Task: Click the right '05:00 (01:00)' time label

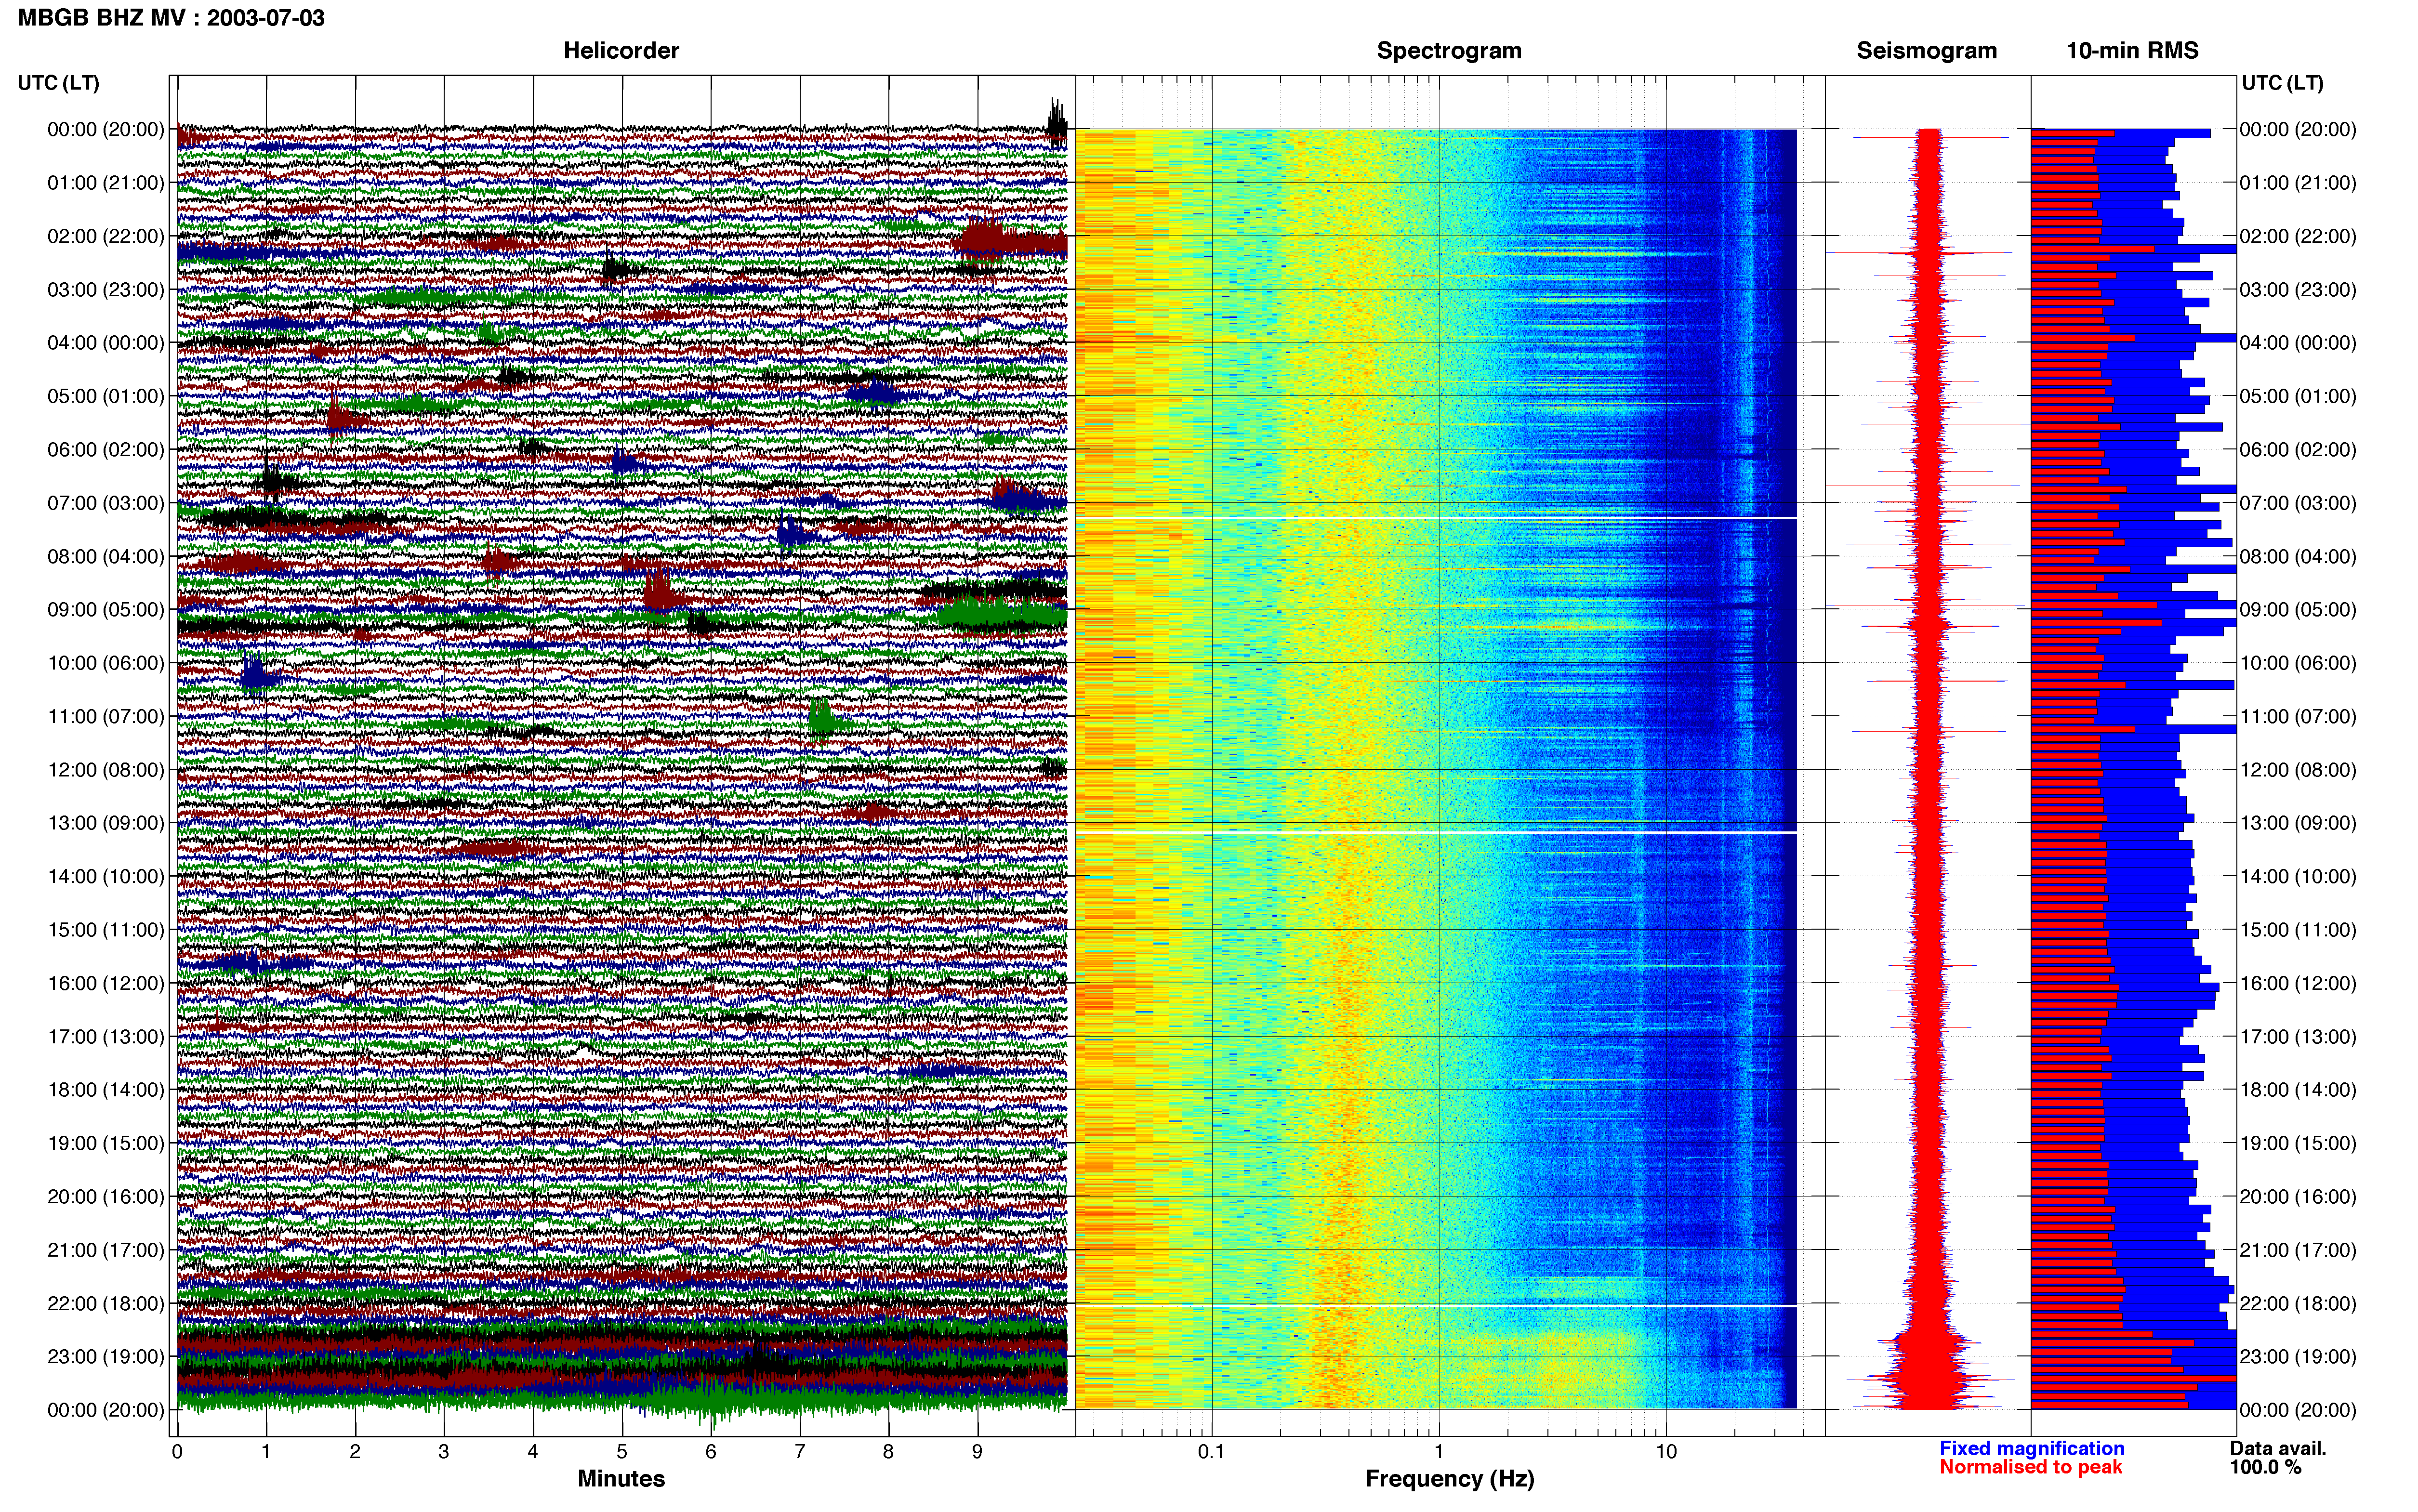Action: [x=2298, y=396]
